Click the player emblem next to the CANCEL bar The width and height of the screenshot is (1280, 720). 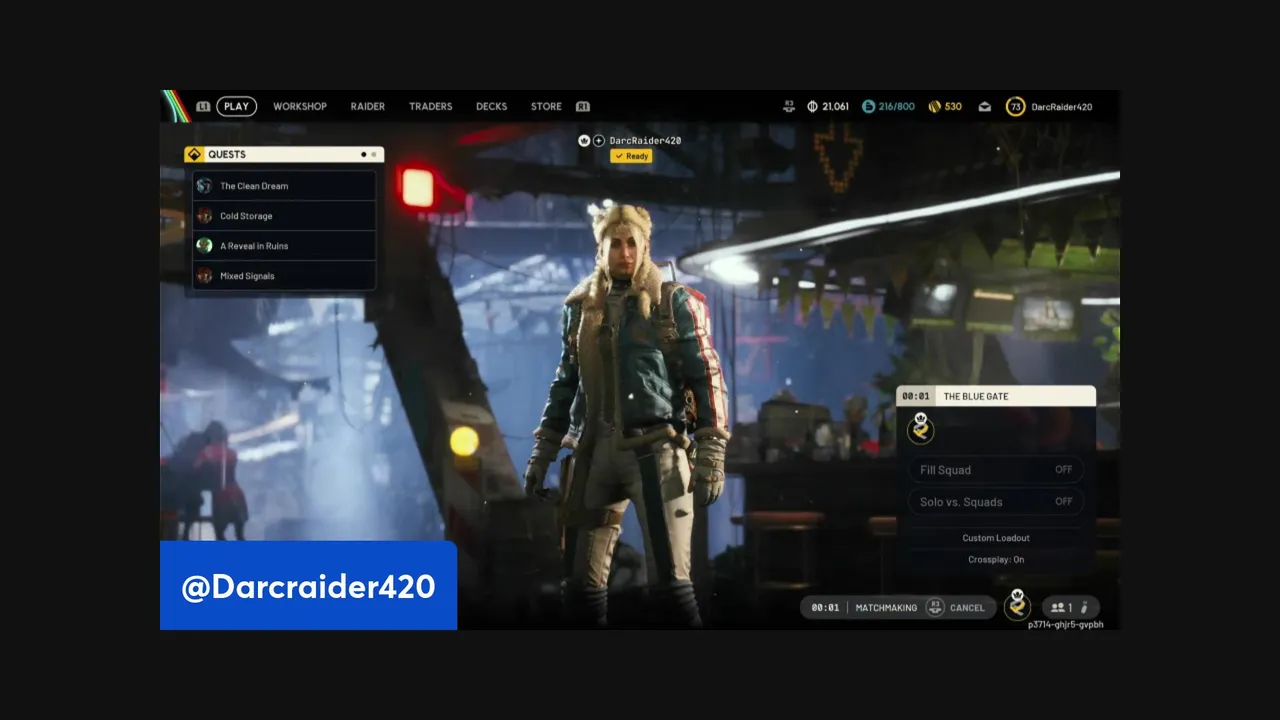click(x=1018, y=605)
